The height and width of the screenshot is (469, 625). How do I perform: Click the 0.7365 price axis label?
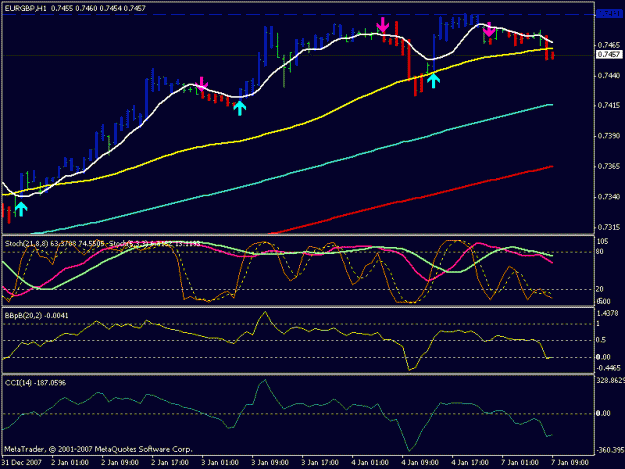tap(608, 166)
